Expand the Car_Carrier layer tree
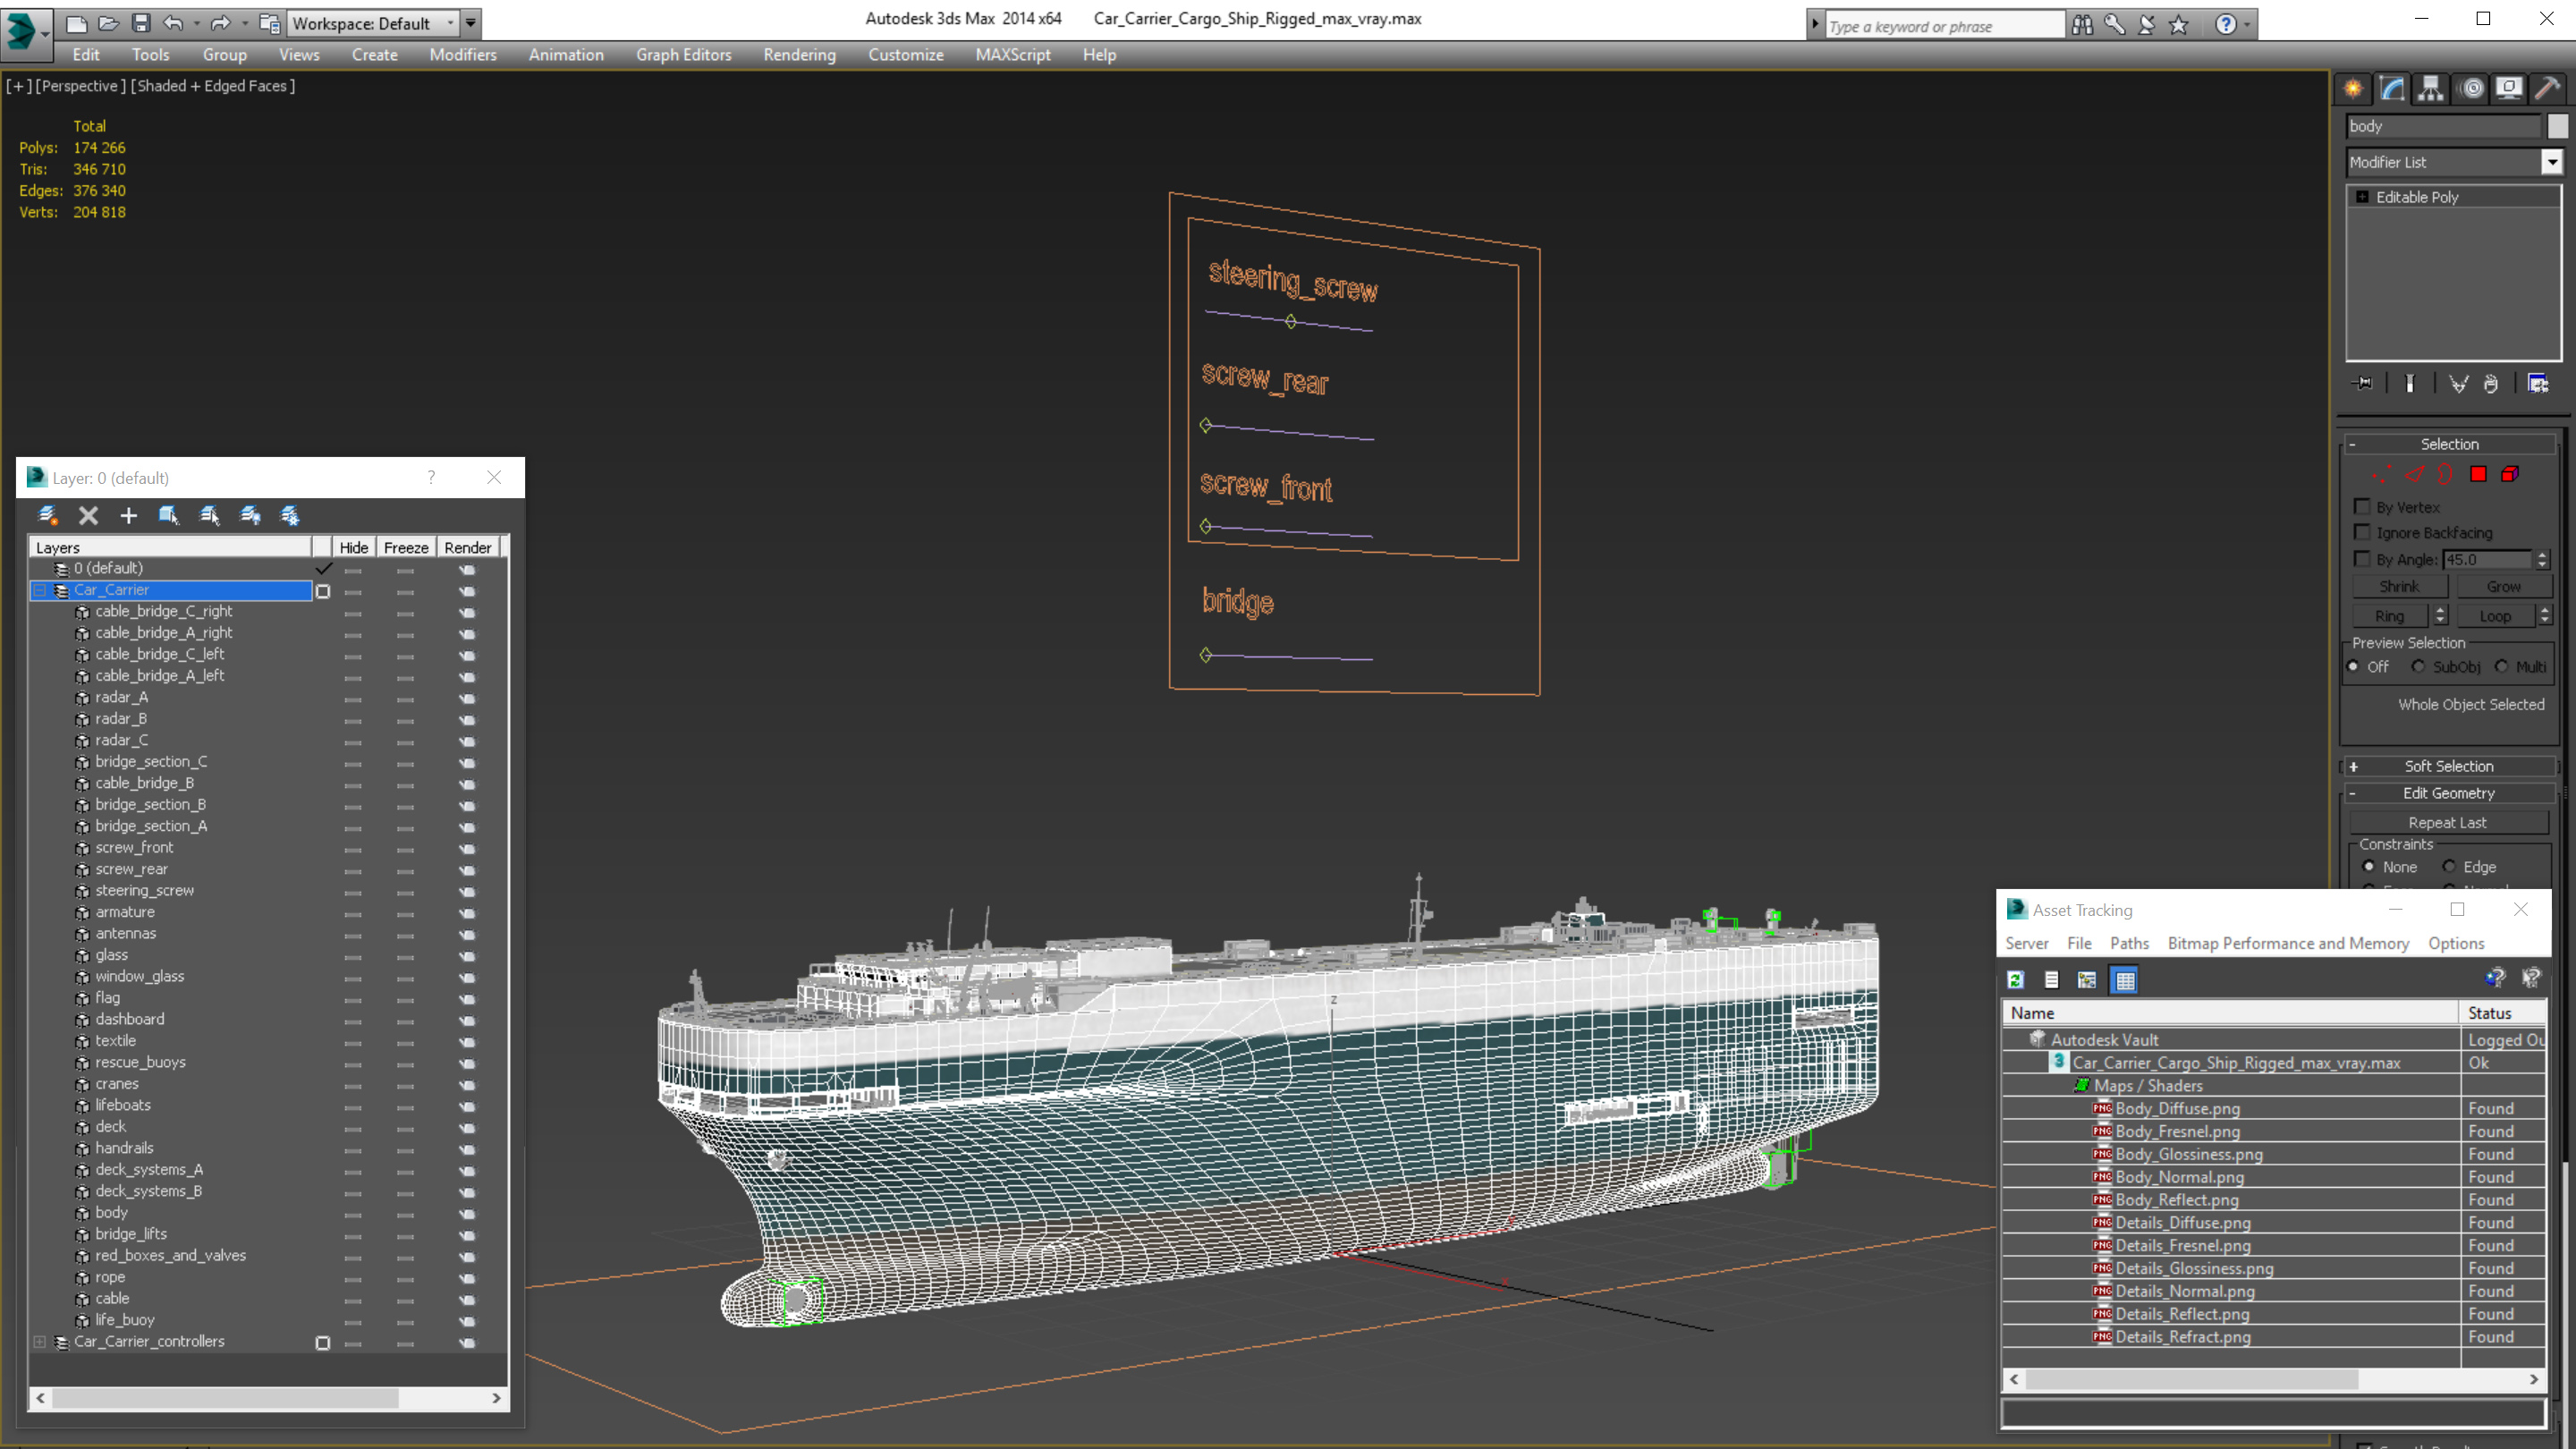This screenshot has width=2576, height=1449. pyautogui.click(x=40, y=589)
